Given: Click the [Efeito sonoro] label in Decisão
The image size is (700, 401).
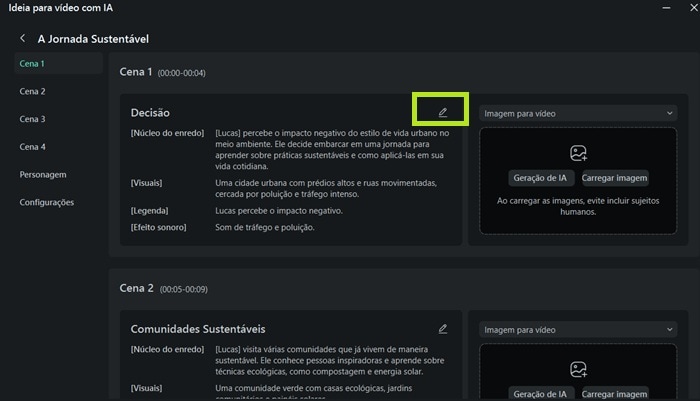Looking at the screenshot, I should (158, 227).
